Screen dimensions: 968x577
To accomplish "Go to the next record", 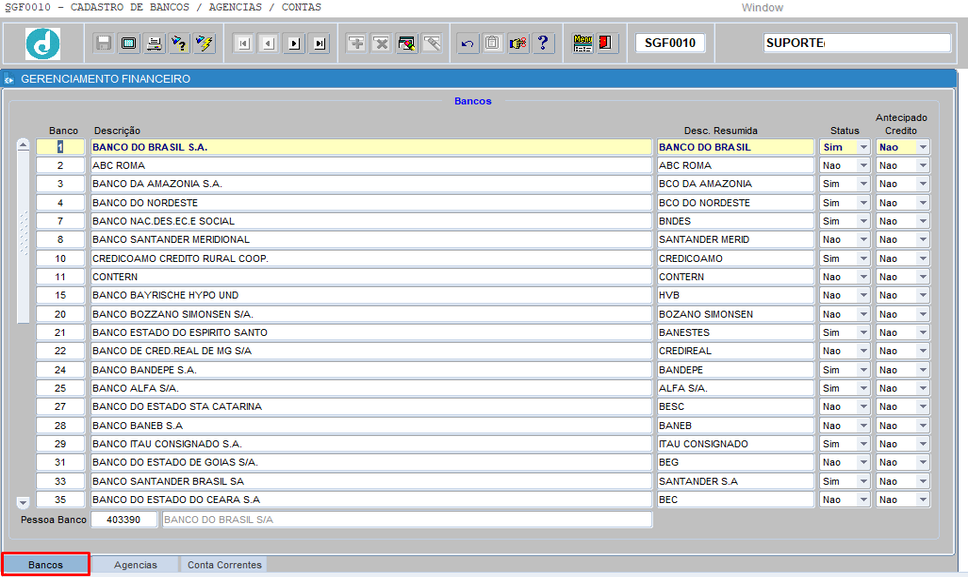I will click(x=294, y=43).
